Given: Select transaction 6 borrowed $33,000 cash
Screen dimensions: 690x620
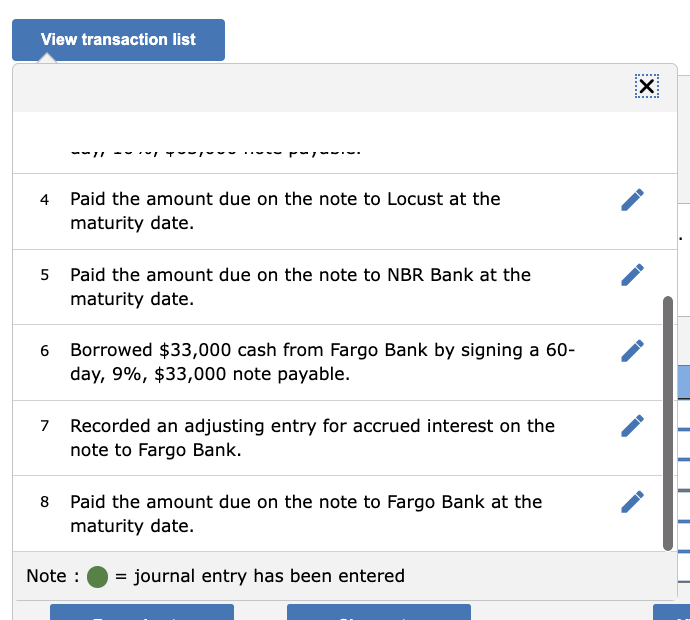Looking at the screenshot, I should (320, 362).
